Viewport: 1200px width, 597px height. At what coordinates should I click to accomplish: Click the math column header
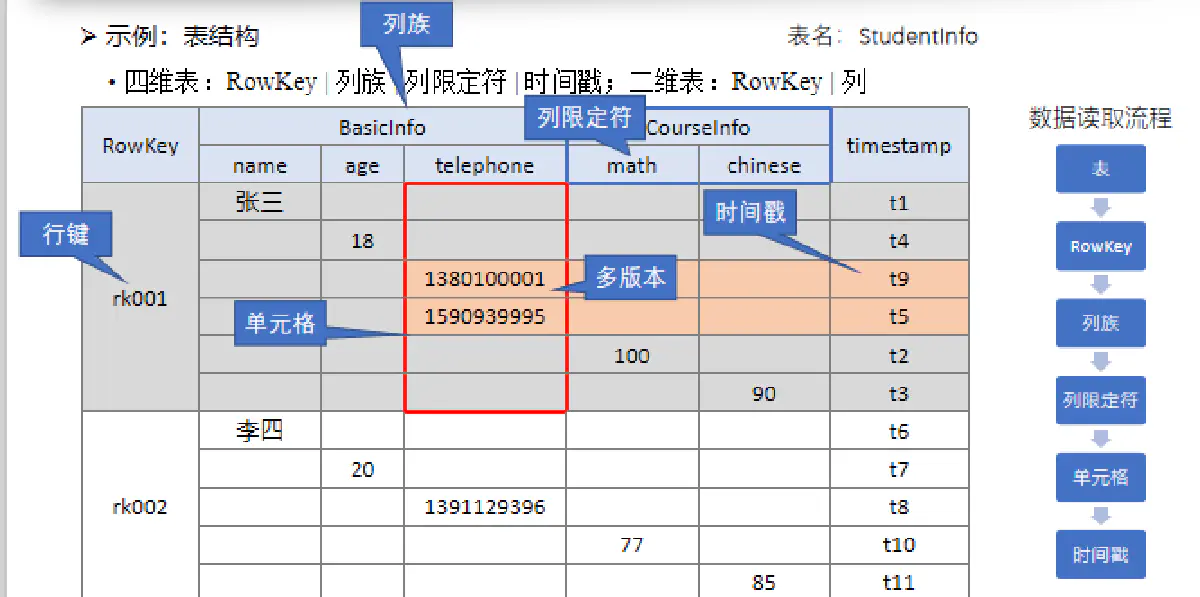(x=631, y=166)
